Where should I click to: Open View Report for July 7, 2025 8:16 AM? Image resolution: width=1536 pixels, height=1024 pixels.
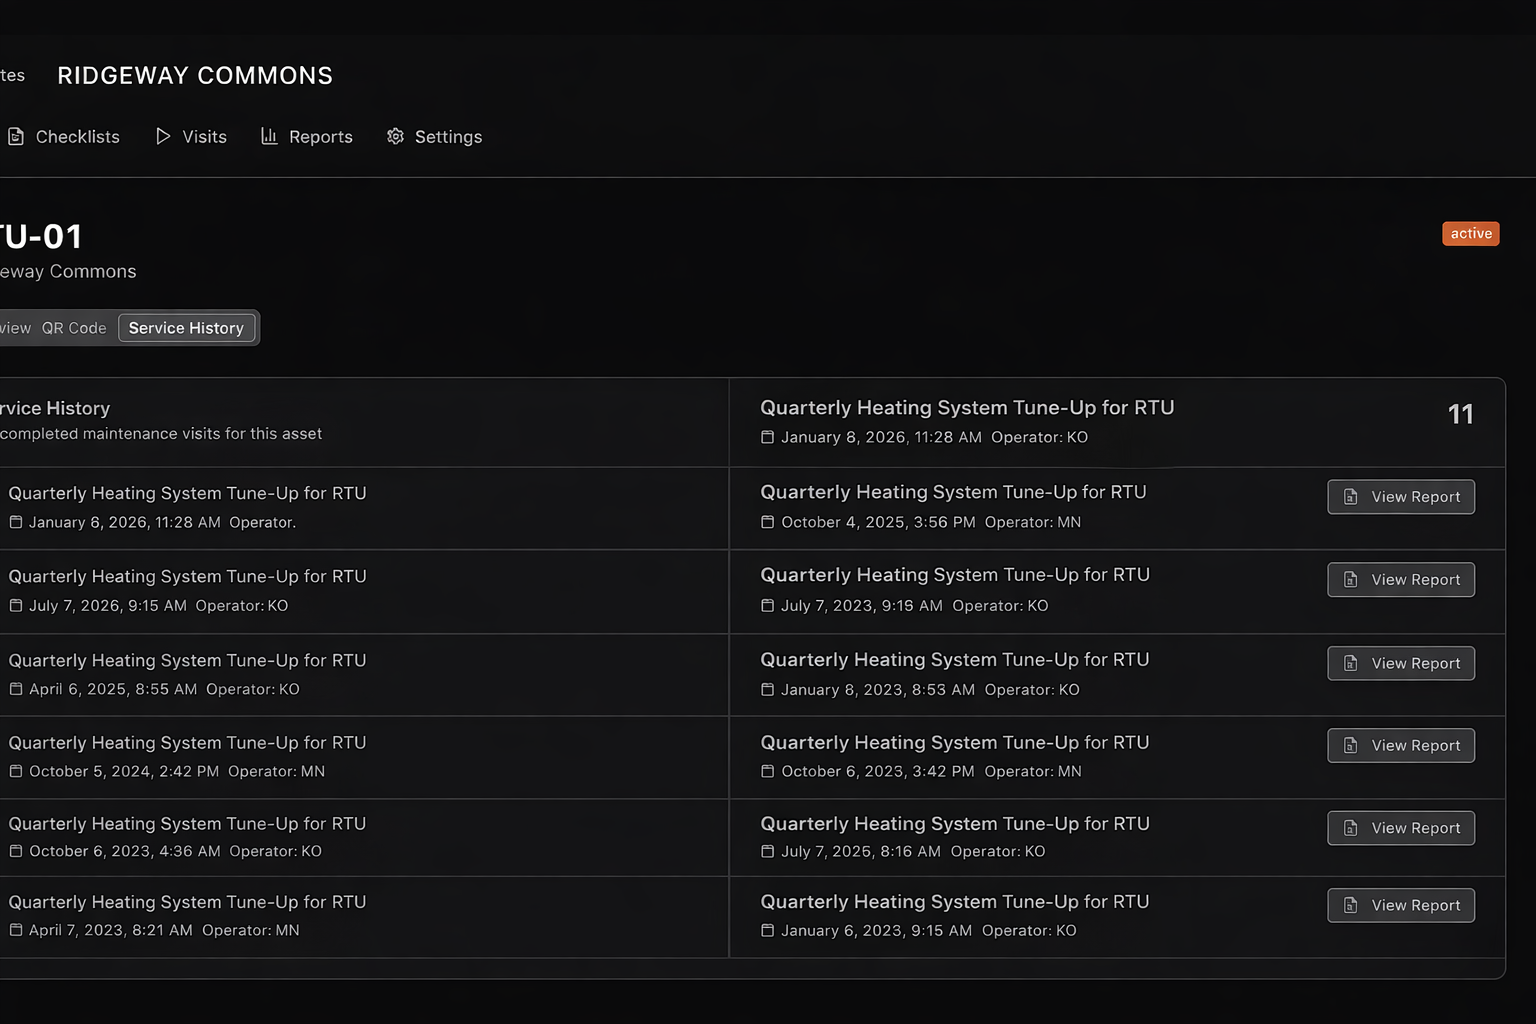tap(1400, 828)
